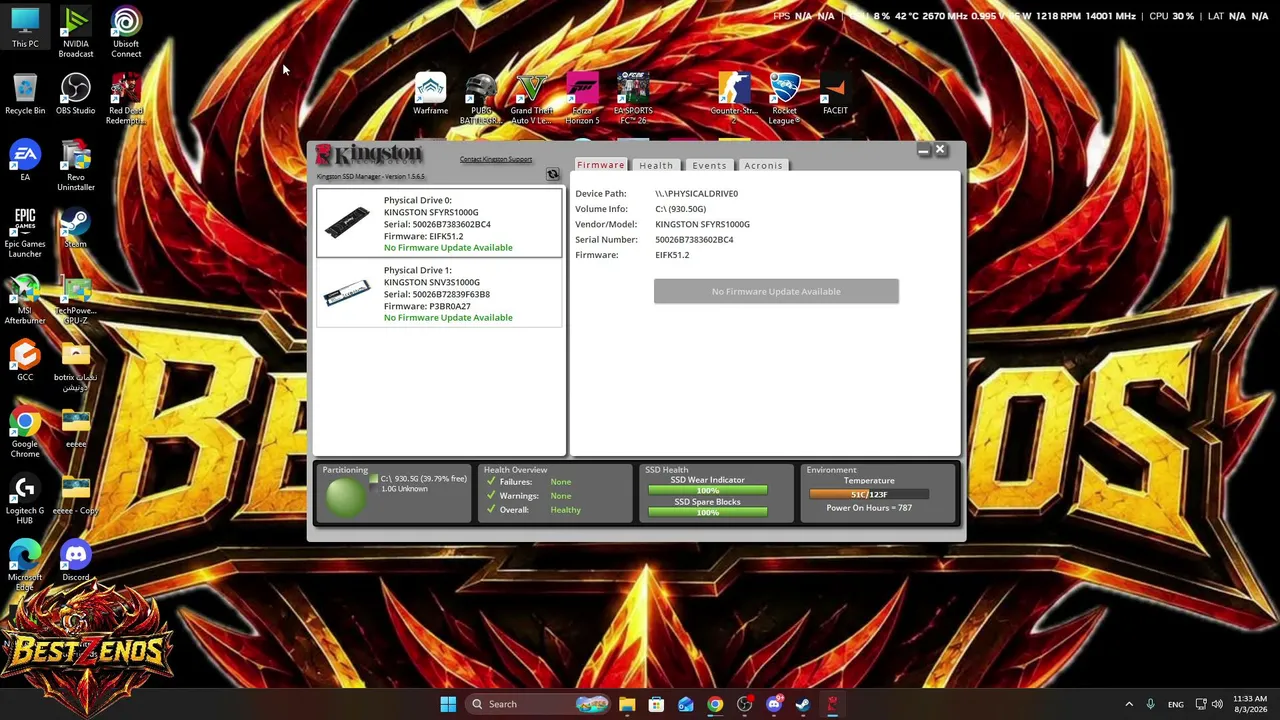Click the green partitioning pie chart
The image size is (1280, 720).
point(345,497)
